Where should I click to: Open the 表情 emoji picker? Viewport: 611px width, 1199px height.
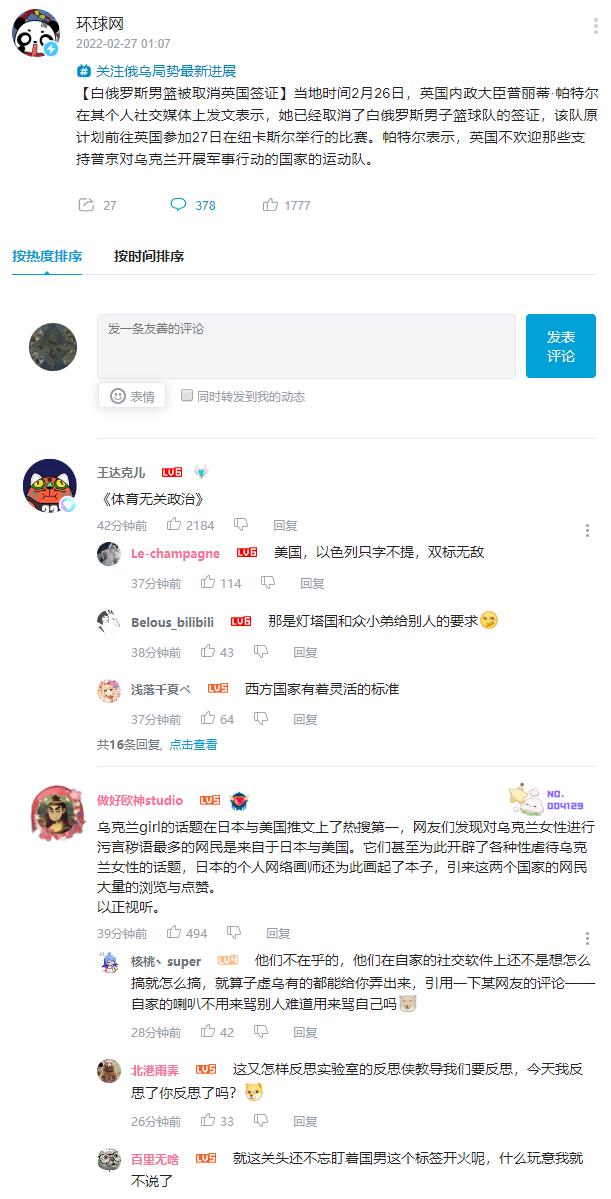pyautogui.click(x=132, y=396)
